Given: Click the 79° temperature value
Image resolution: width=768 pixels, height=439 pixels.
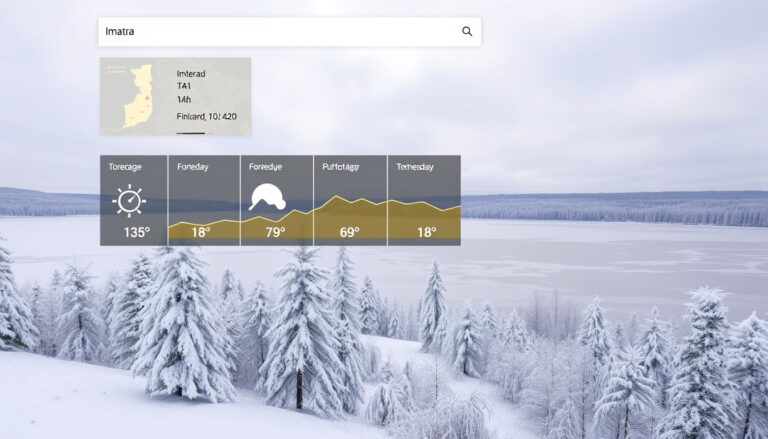Looking at the screenshot, I should [275, 232].
